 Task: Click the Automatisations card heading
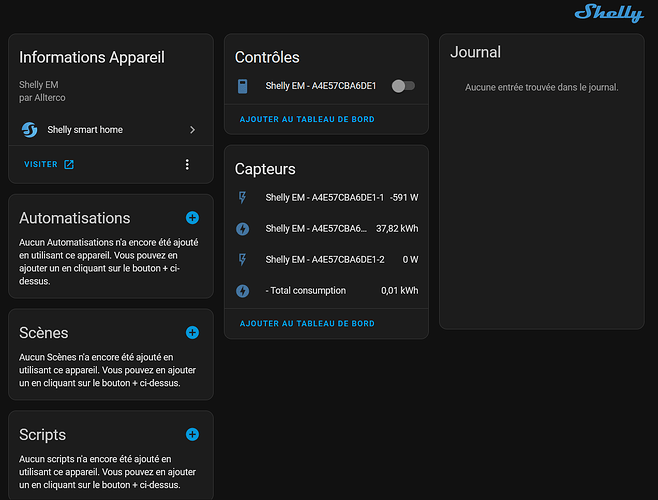click(75, 218)
